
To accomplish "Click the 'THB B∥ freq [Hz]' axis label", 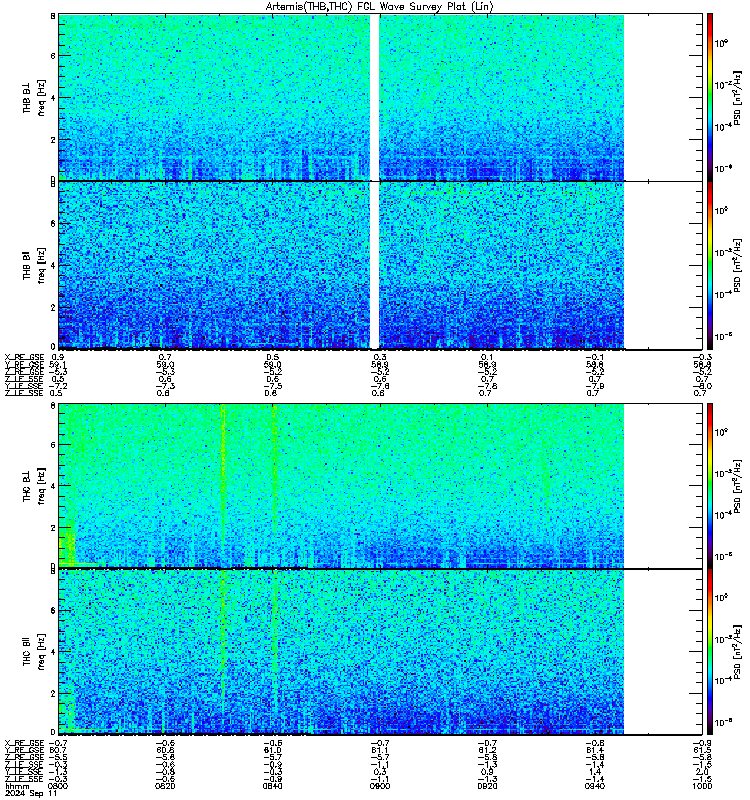I will [34, 265].
